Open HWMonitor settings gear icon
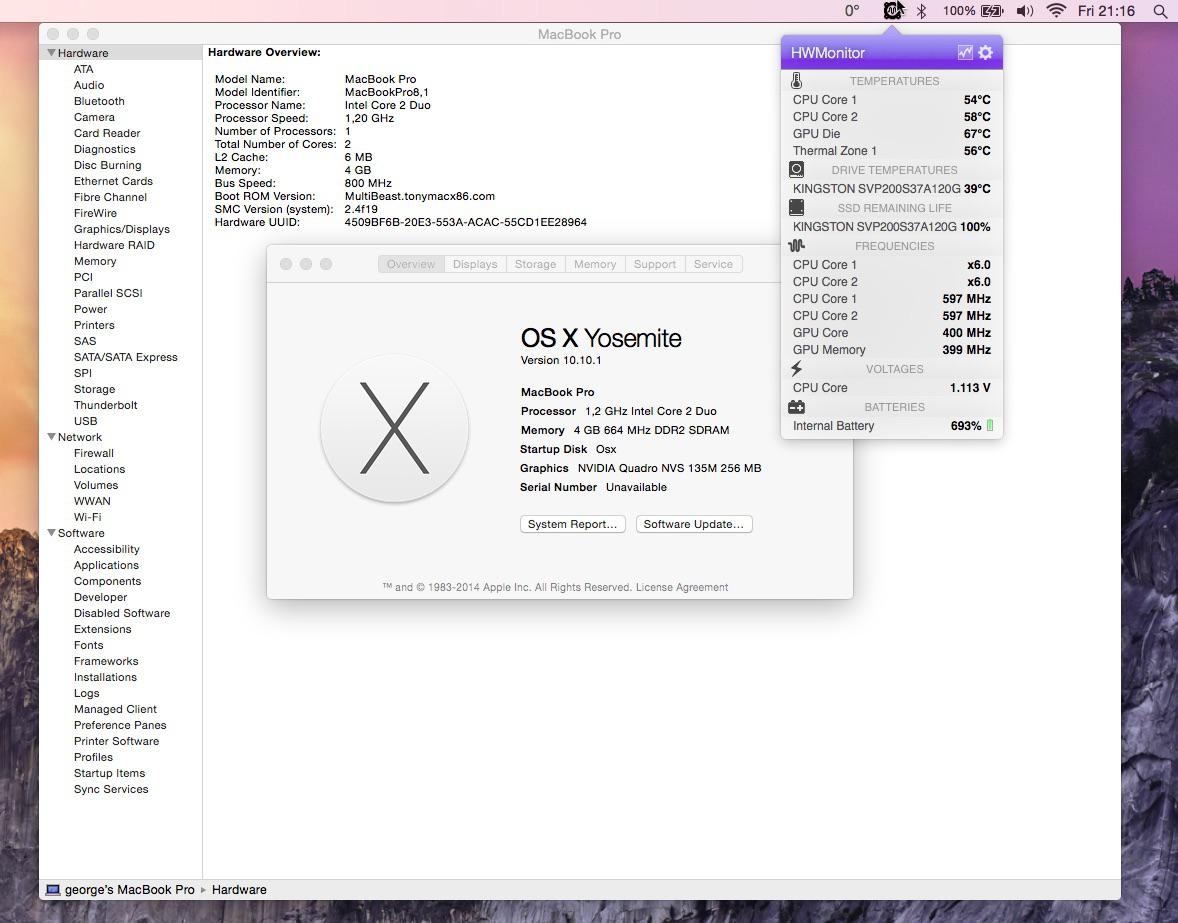 [x=985, y=53]
